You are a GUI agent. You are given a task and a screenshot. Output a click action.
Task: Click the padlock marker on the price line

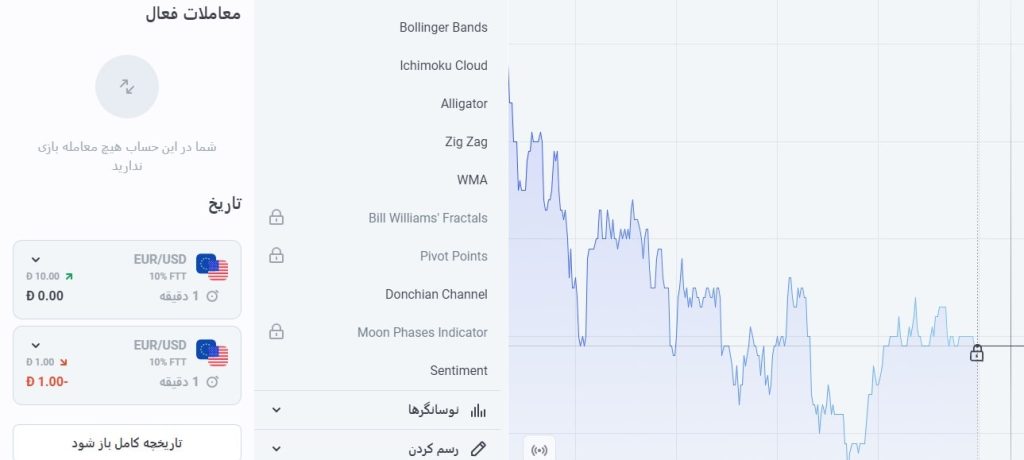tap(976, 353)
